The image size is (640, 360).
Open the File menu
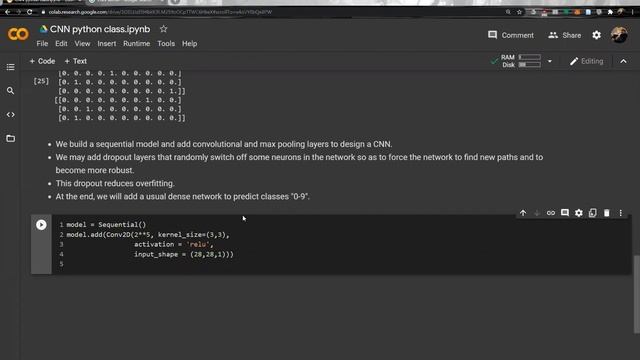42,44
